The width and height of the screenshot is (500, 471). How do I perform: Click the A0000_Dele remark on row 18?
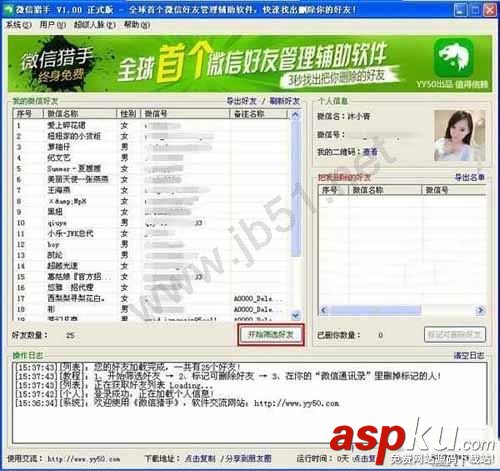258,309
